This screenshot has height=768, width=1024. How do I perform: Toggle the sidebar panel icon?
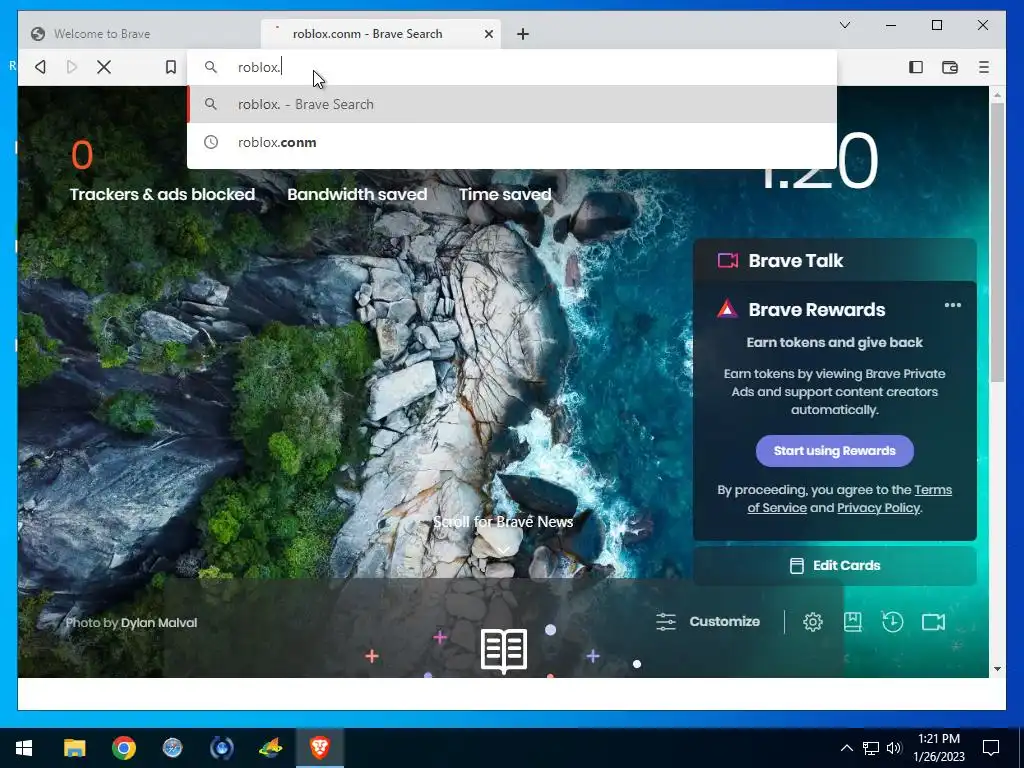click(916, 67)
